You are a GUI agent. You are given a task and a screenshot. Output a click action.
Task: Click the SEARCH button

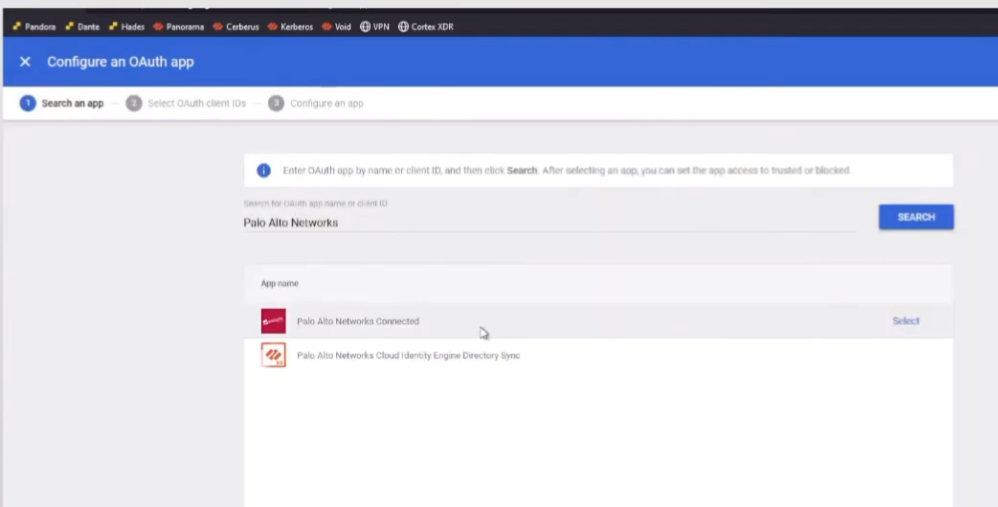(x=916, y=217)
